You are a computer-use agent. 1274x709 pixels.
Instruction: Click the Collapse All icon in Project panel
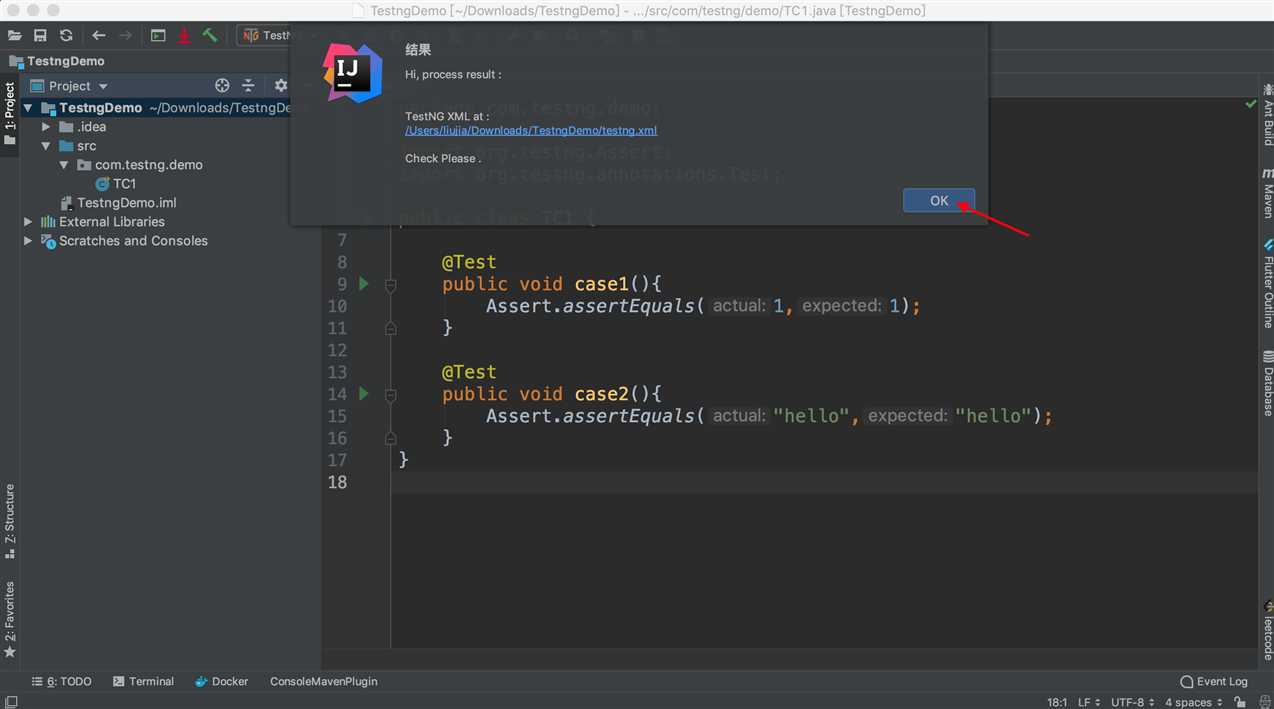click(x=249, y=86)
